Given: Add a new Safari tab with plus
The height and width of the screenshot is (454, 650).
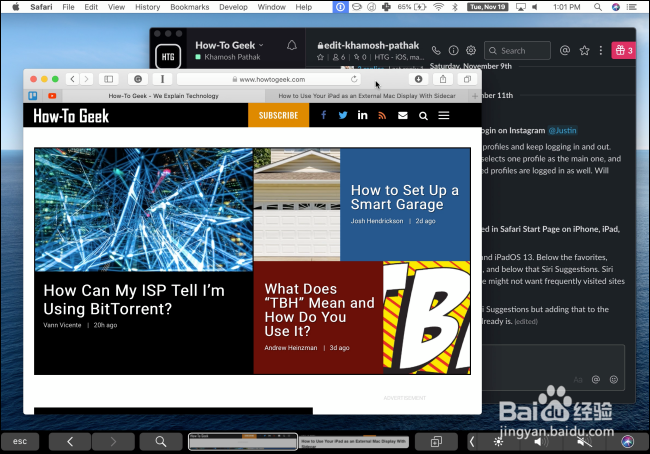Looking at the screenshot, I should point(475,96).
